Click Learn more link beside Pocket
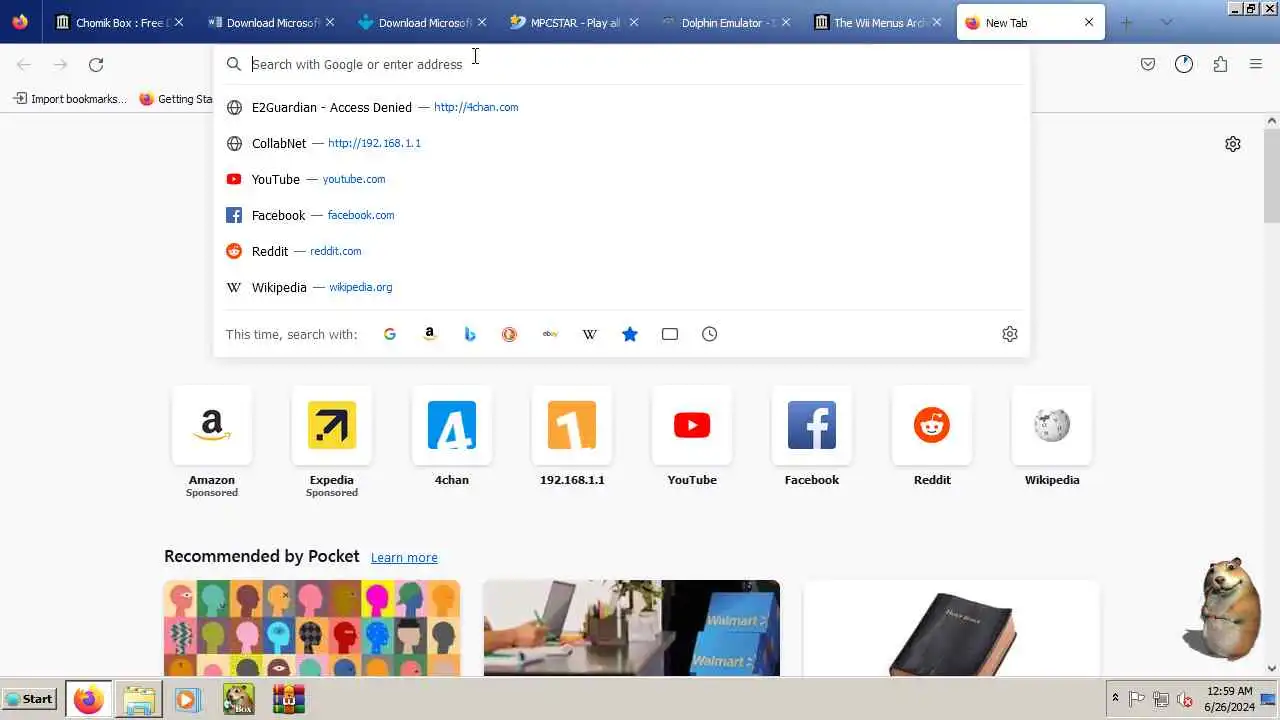1280x720 pixels. click(x=404, y=558)
